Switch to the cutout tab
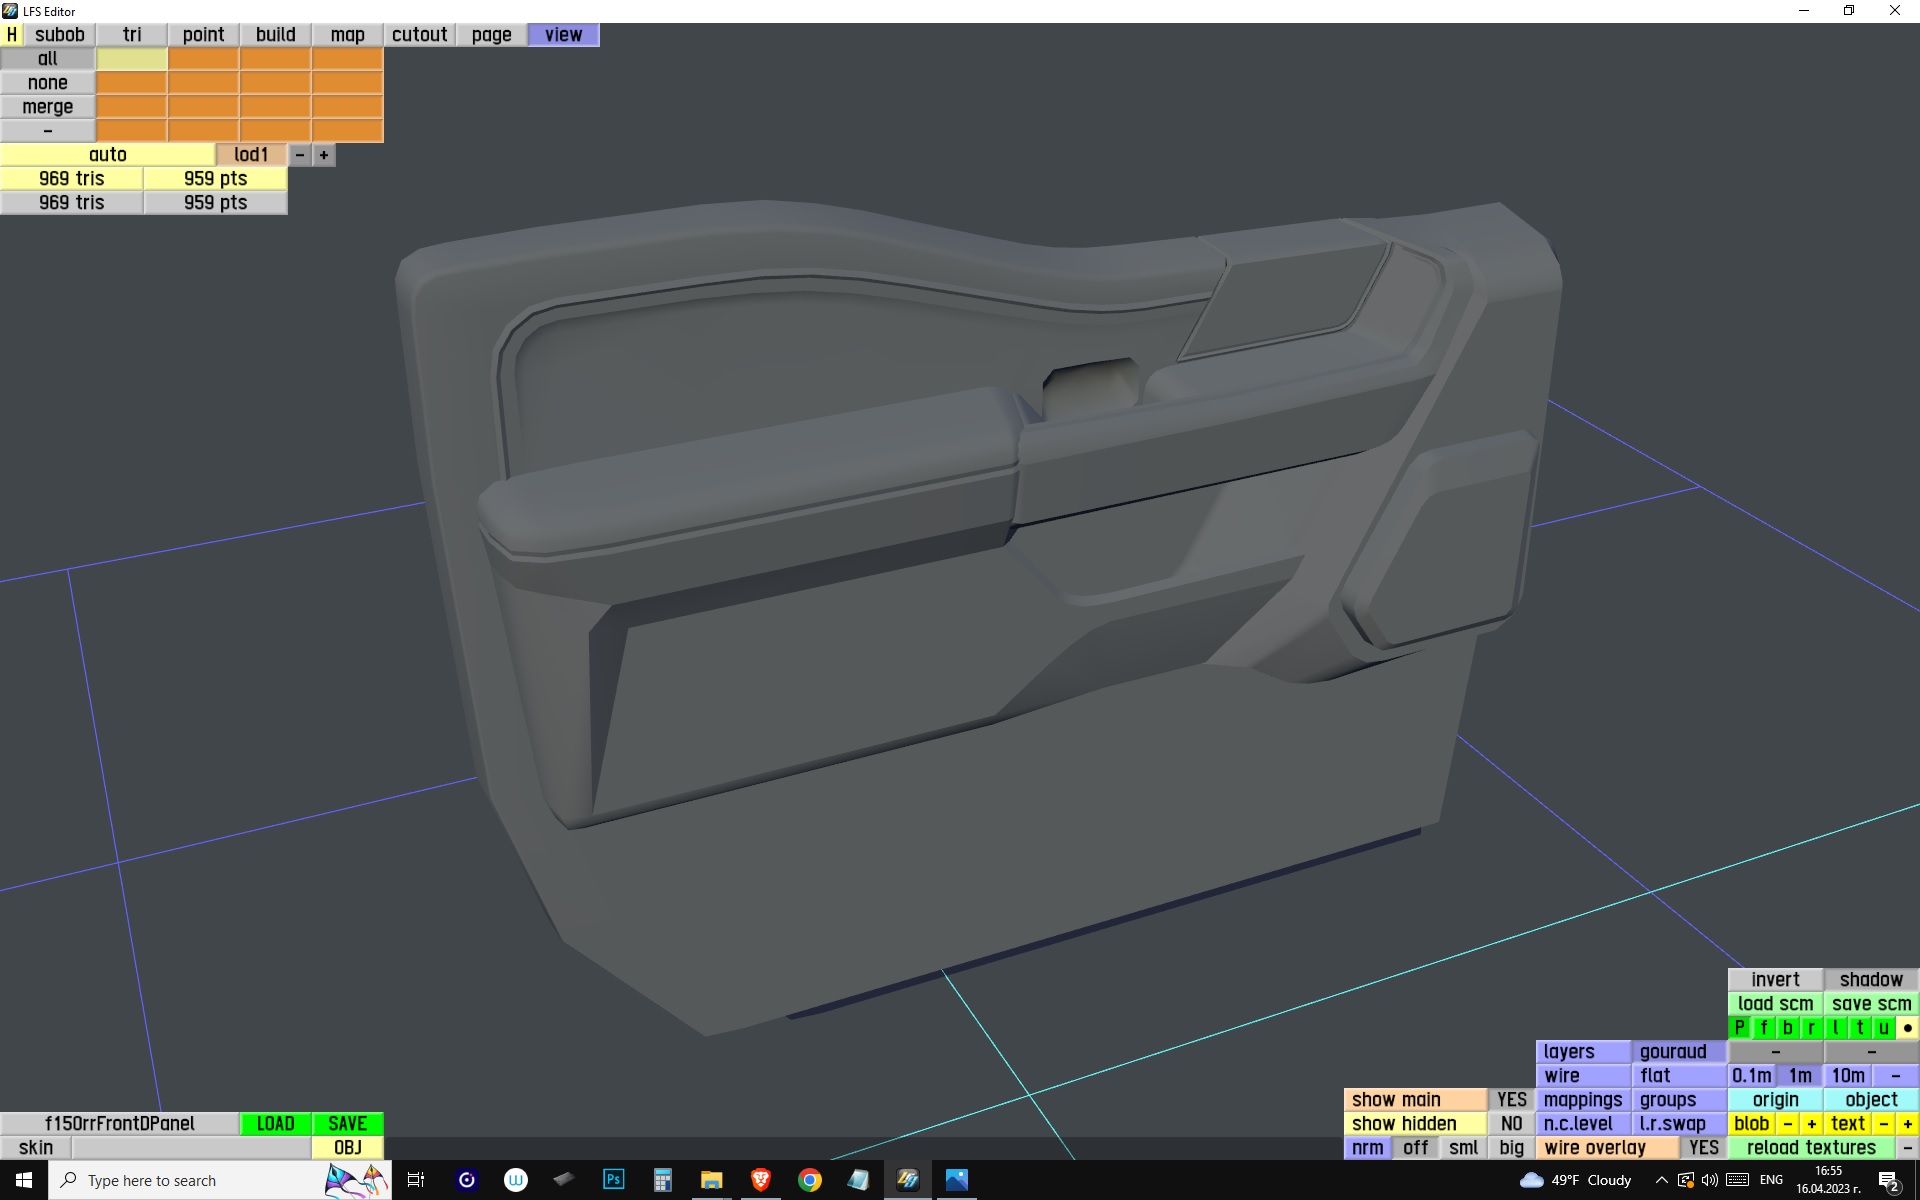This screenshot has height=1200, width=1920. click(419, 35)
